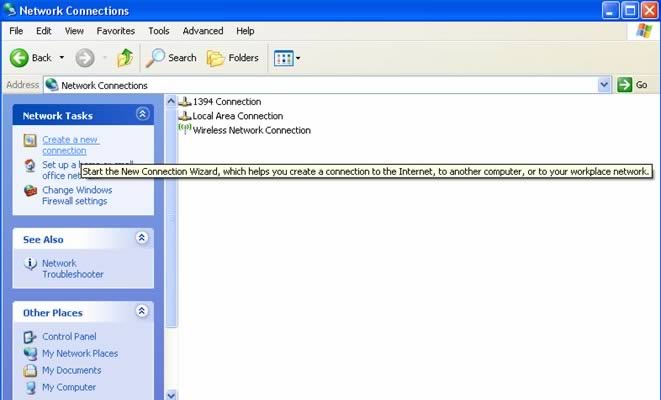This screenshot has height=400, width=661.
Task: Click the globe icon in Address bar
Action: (52, 85)
